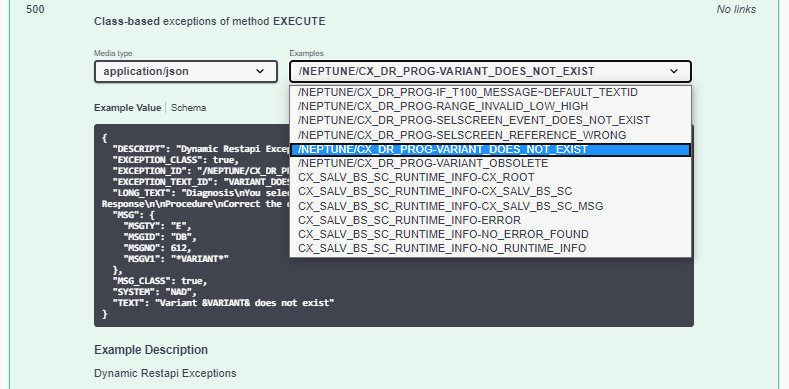Collapse the Examples dropdown showing VARIANT_DOES_NOT_EXIST

pos(490,71)
